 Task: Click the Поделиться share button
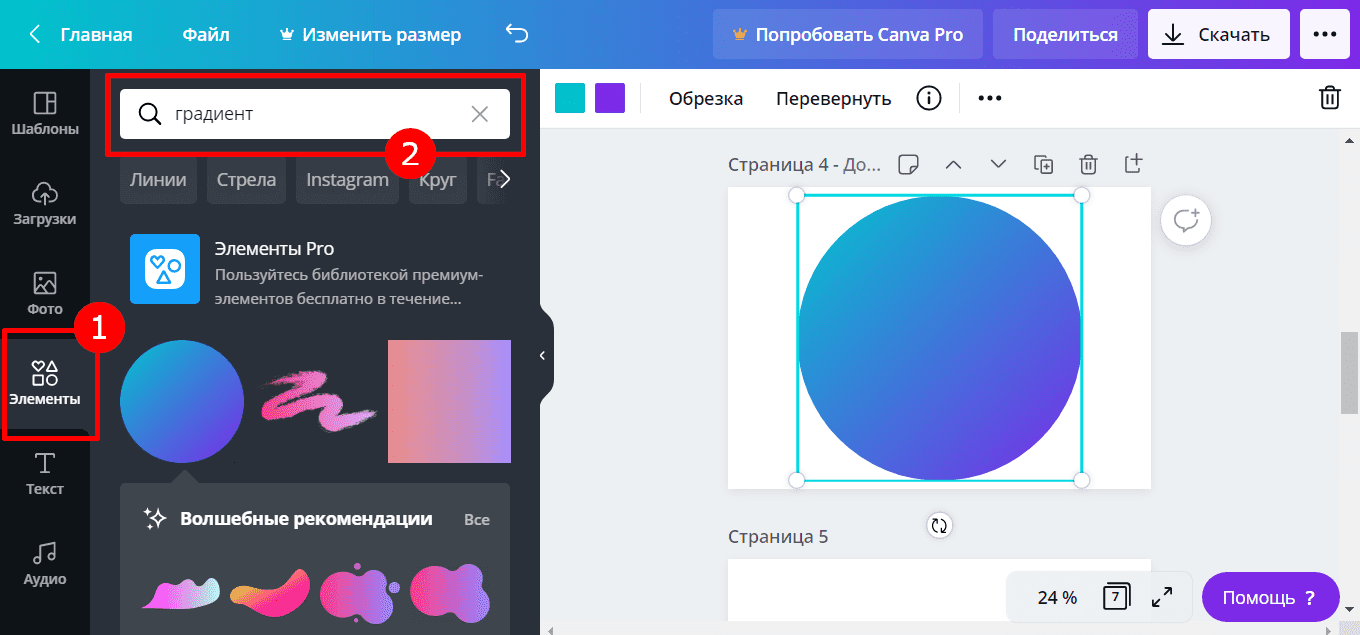[x=1065, y=34]
